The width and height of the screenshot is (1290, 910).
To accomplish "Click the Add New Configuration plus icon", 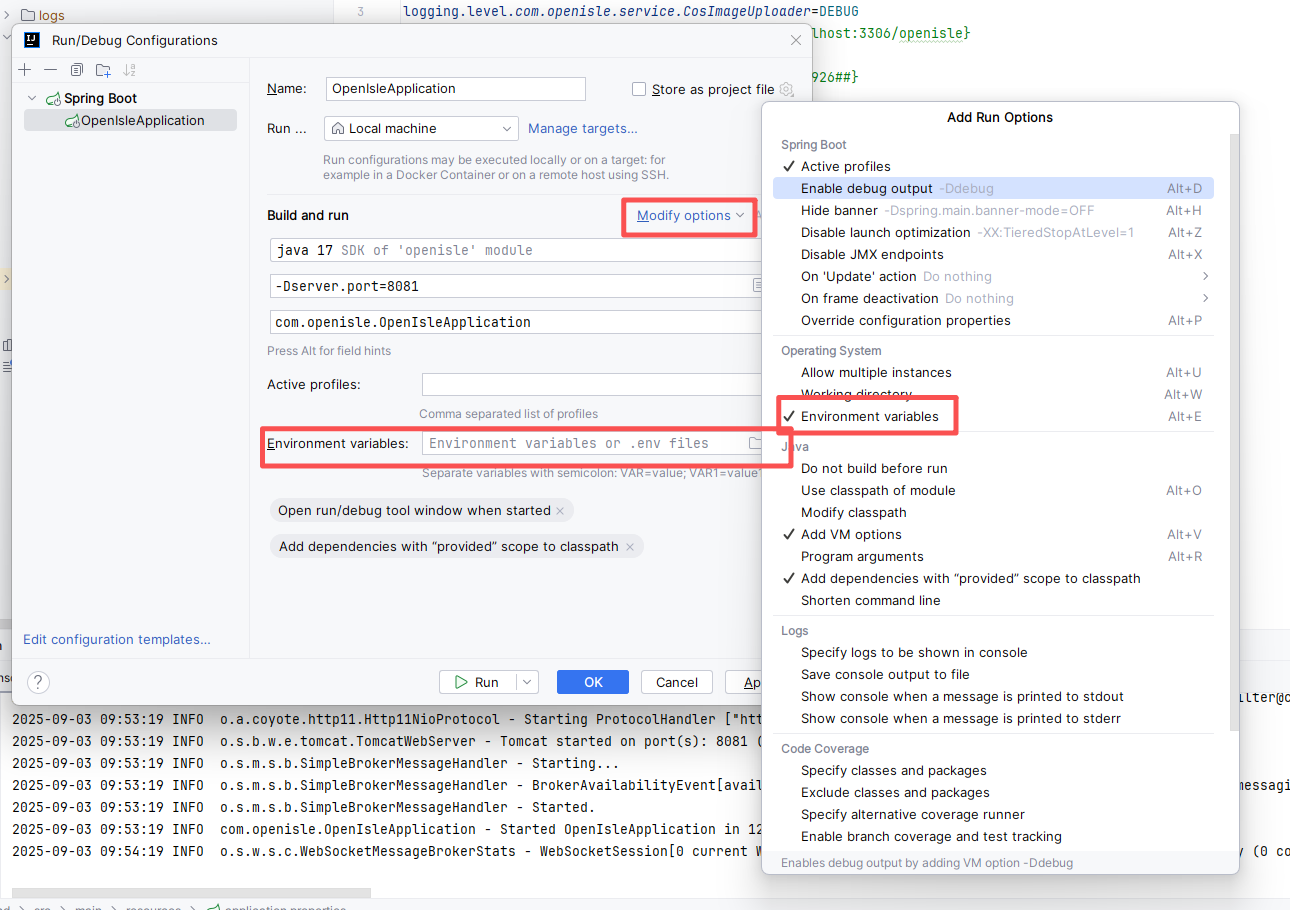I will tap(25, 70).
